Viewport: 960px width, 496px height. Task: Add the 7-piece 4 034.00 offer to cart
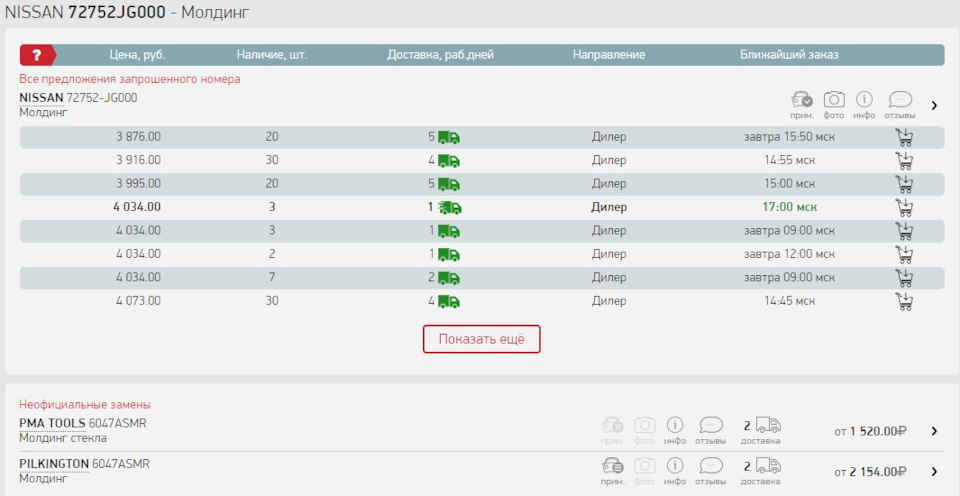tap(904, 278)
